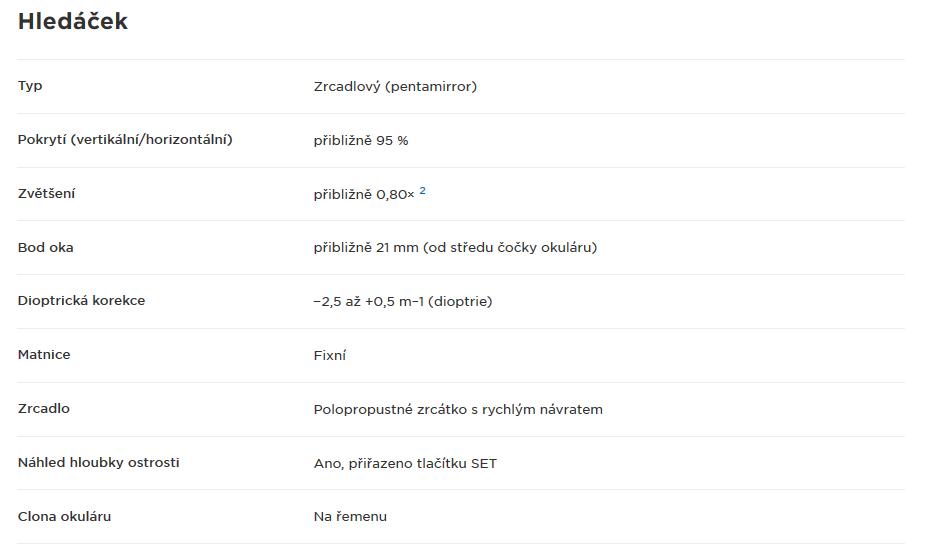Select the Zrcadlo row label
Viewport: 950px width, 550px height.
click(x=44, y=409)
